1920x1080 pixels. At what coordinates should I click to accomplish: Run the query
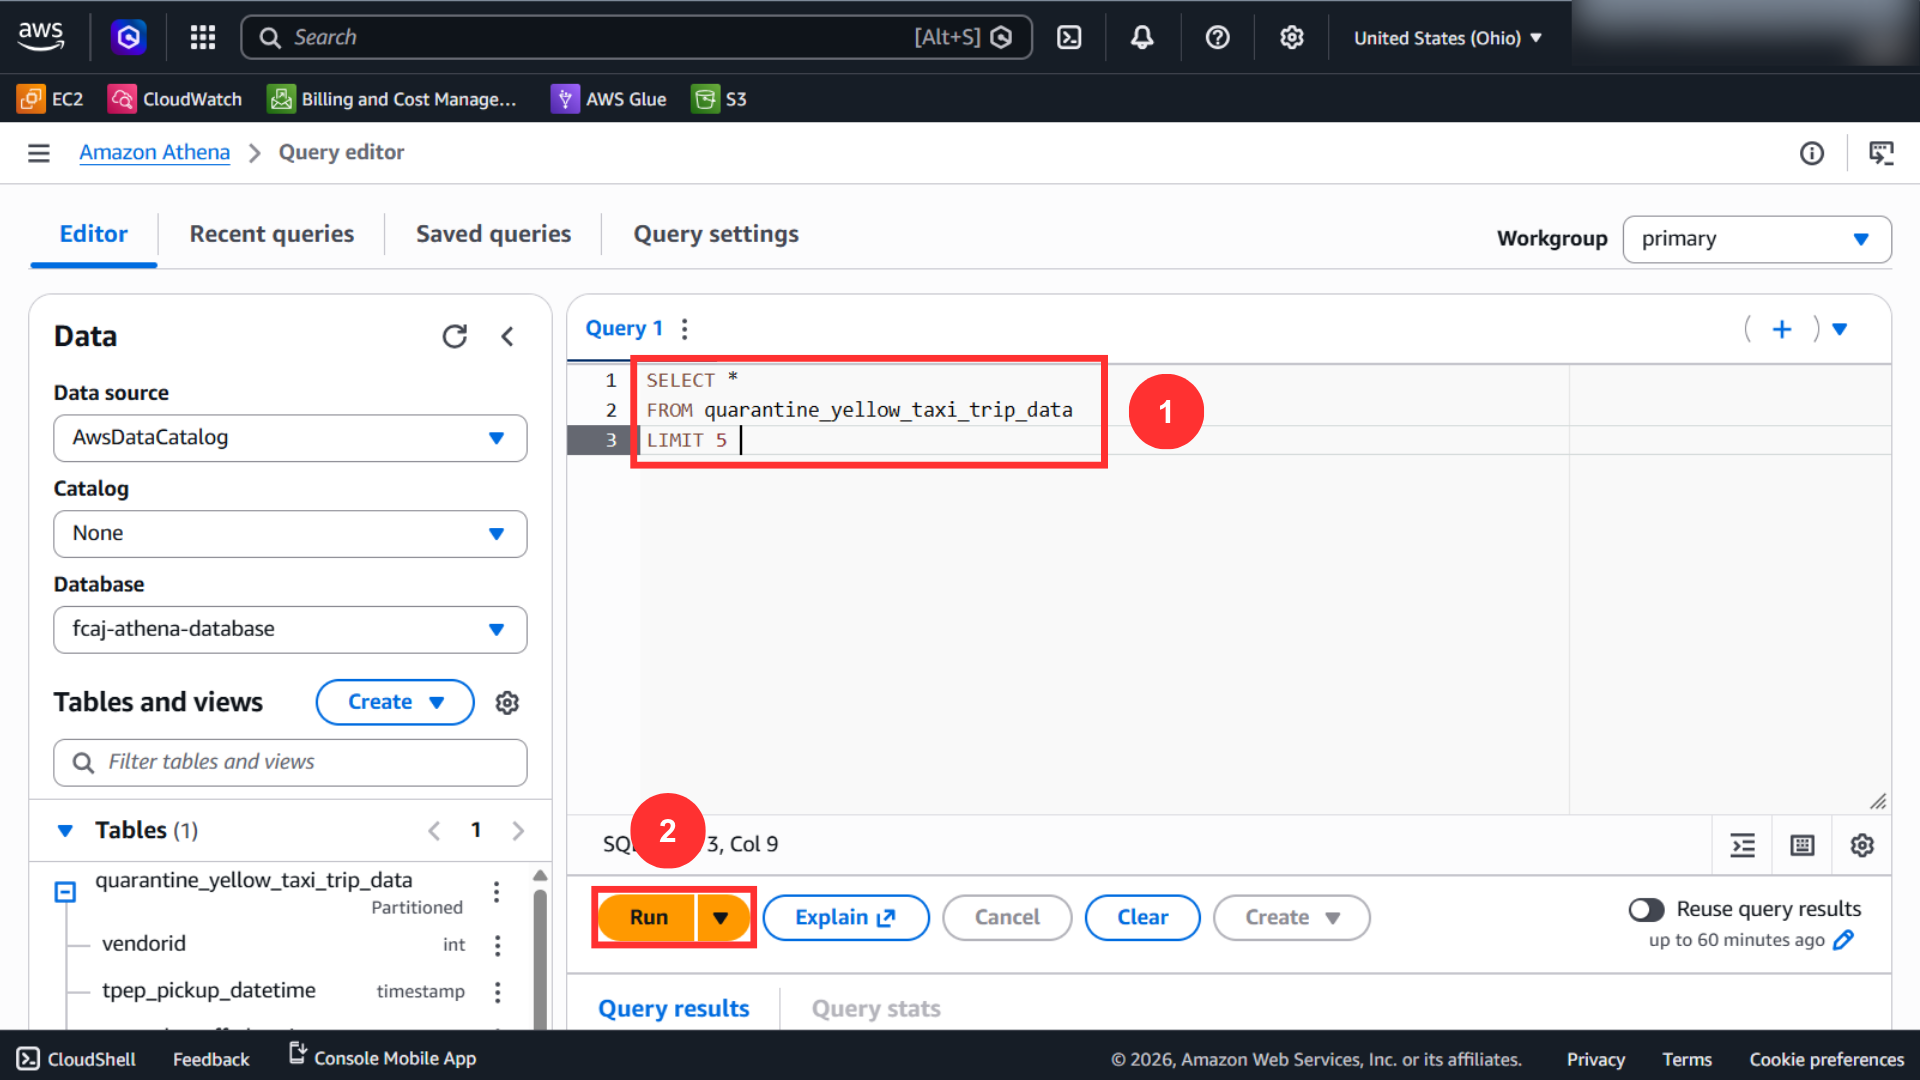click(x=648, y=918)
